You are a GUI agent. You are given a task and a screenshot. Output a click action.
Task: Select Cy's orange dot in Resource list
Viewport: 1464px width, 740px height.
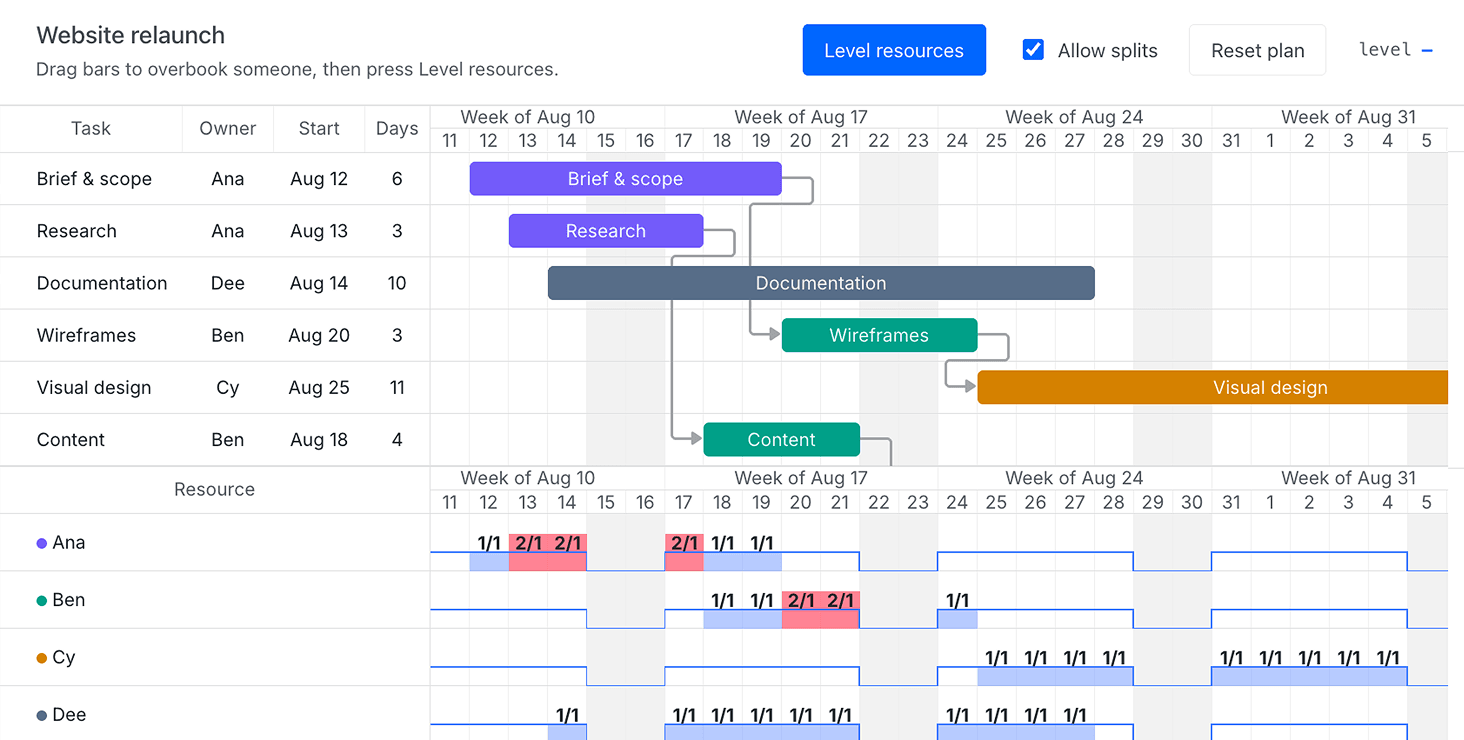tap(42, 658)
